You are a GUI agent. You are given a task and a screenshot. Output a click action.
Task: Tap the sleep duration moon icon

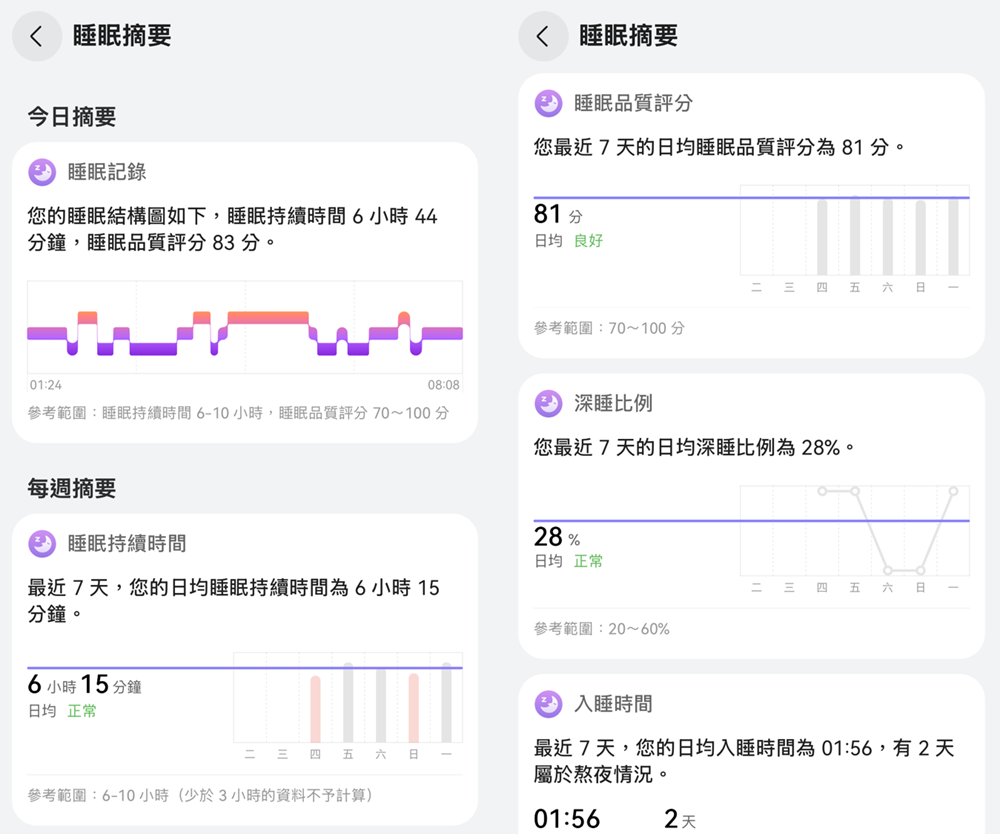[42, 544]
